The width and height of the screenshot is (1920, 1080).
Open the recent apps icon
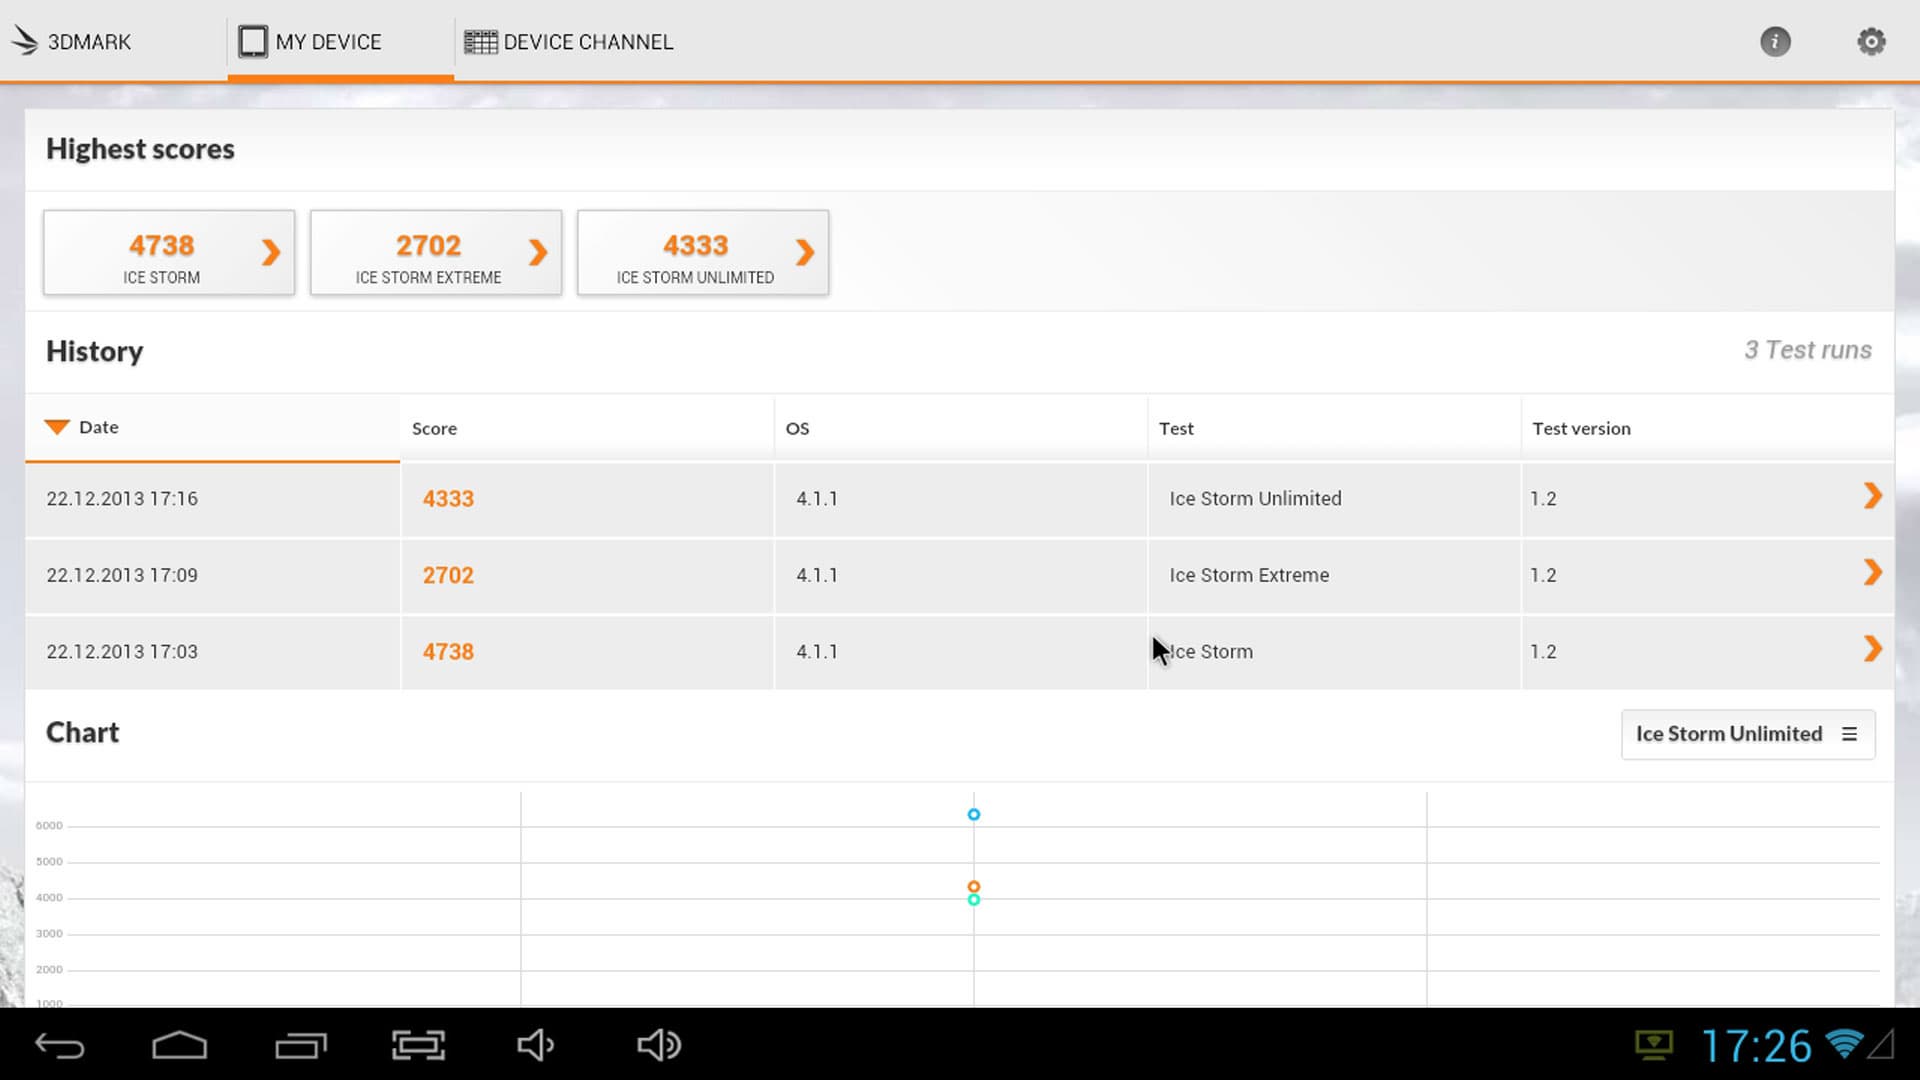[300, 1045]
